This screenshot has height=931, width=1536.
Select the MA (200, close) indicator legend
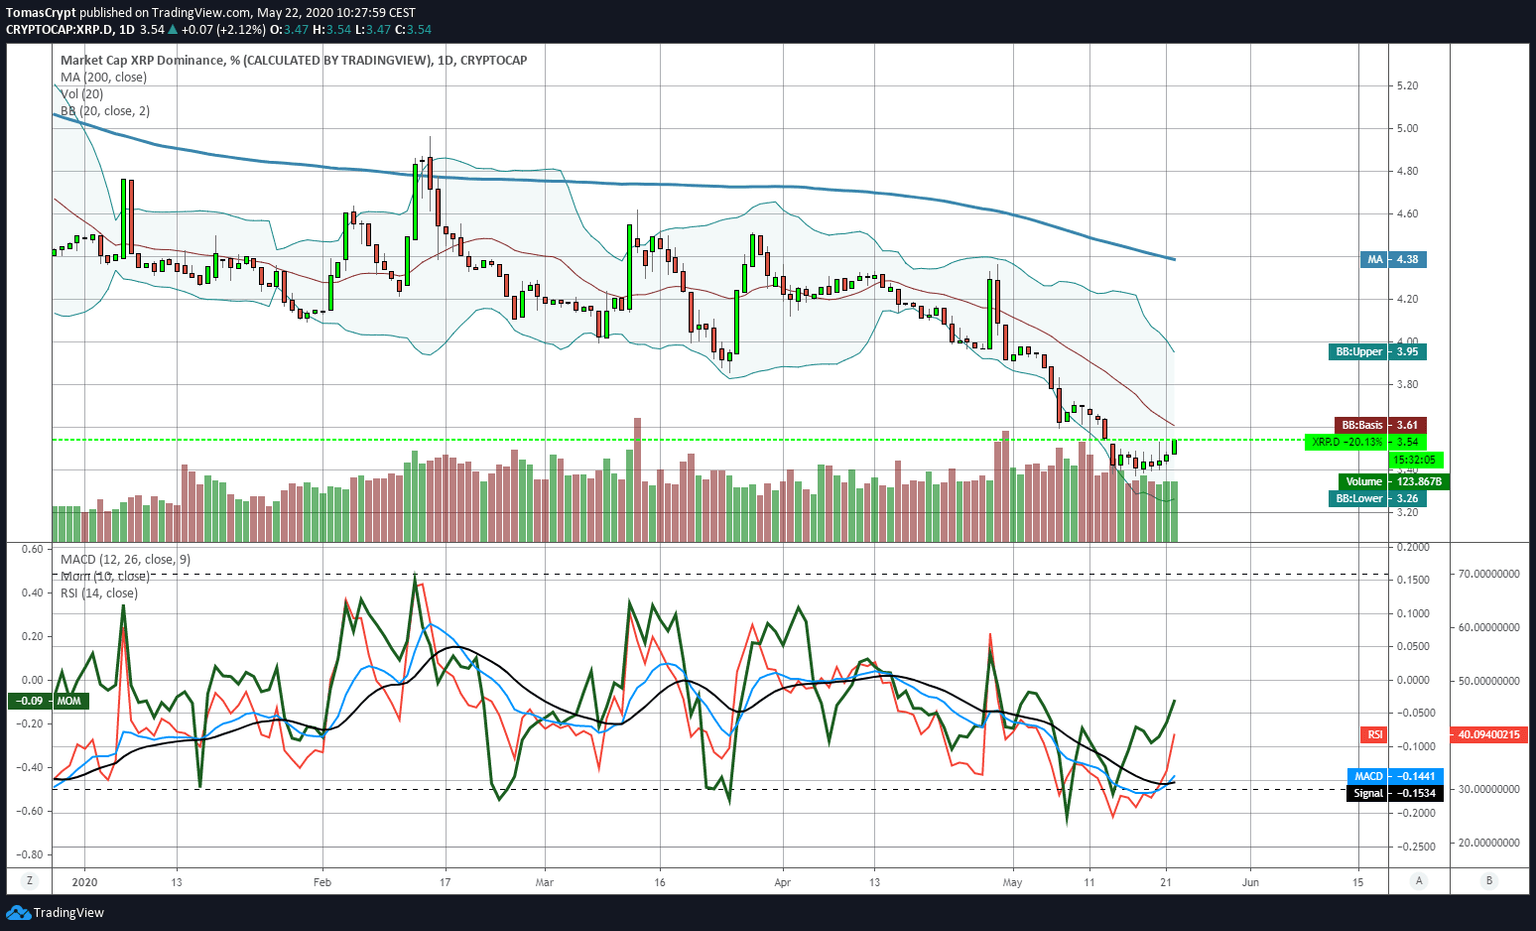click(x=103, y=77)
